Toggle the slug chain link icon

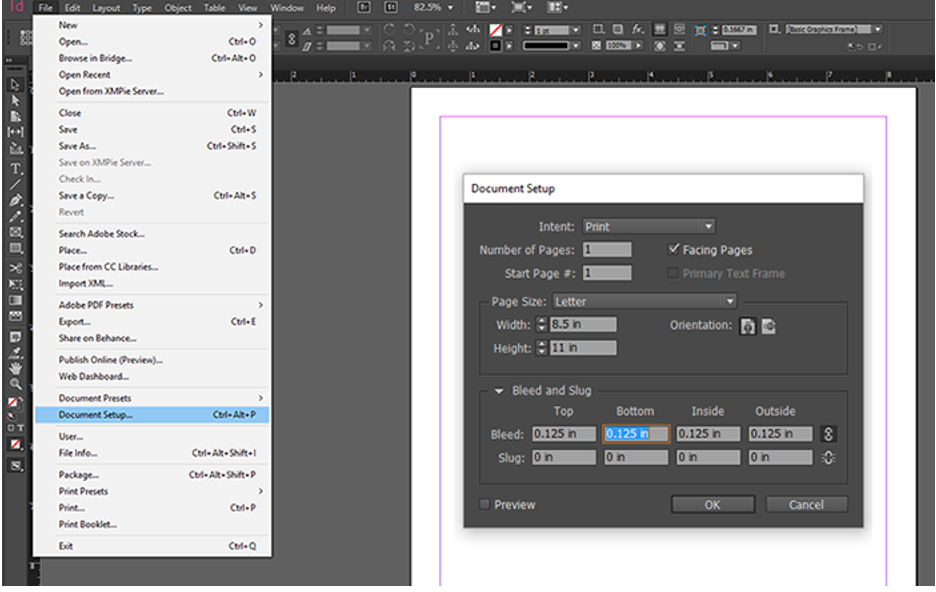[x=828, y=457]
